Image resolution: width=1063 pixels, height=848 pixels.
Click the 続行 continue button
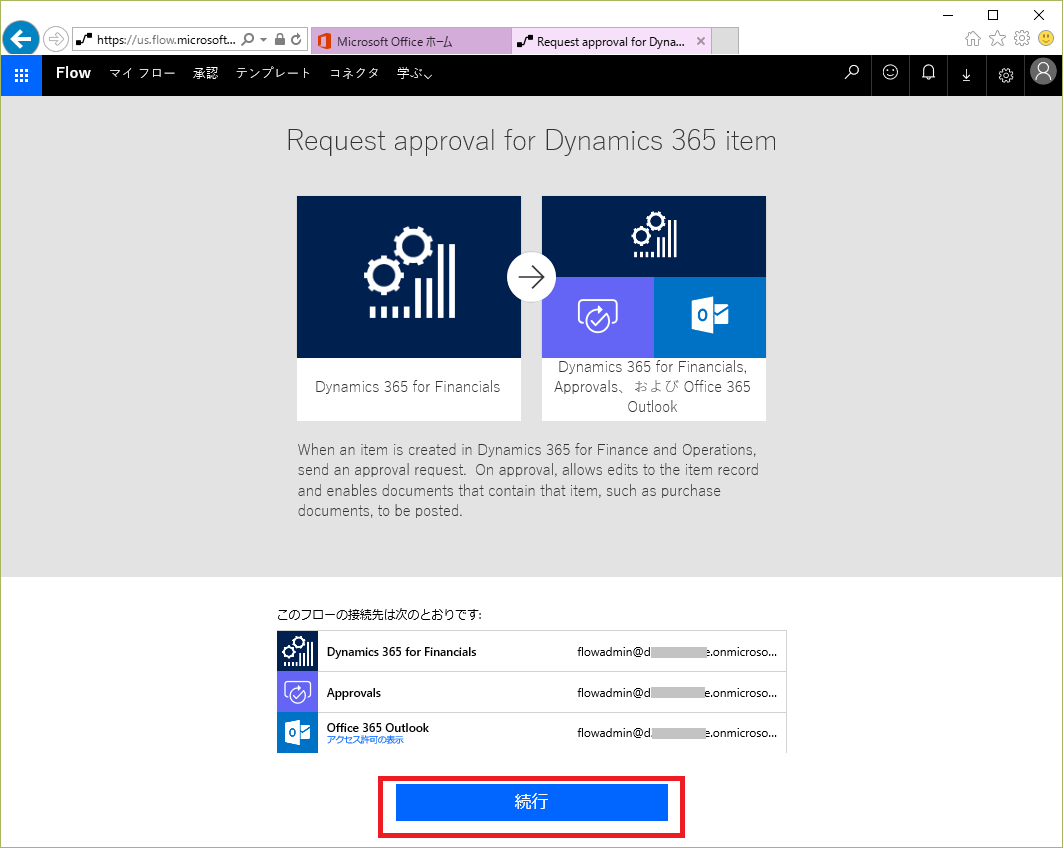(x=532, y=802)
